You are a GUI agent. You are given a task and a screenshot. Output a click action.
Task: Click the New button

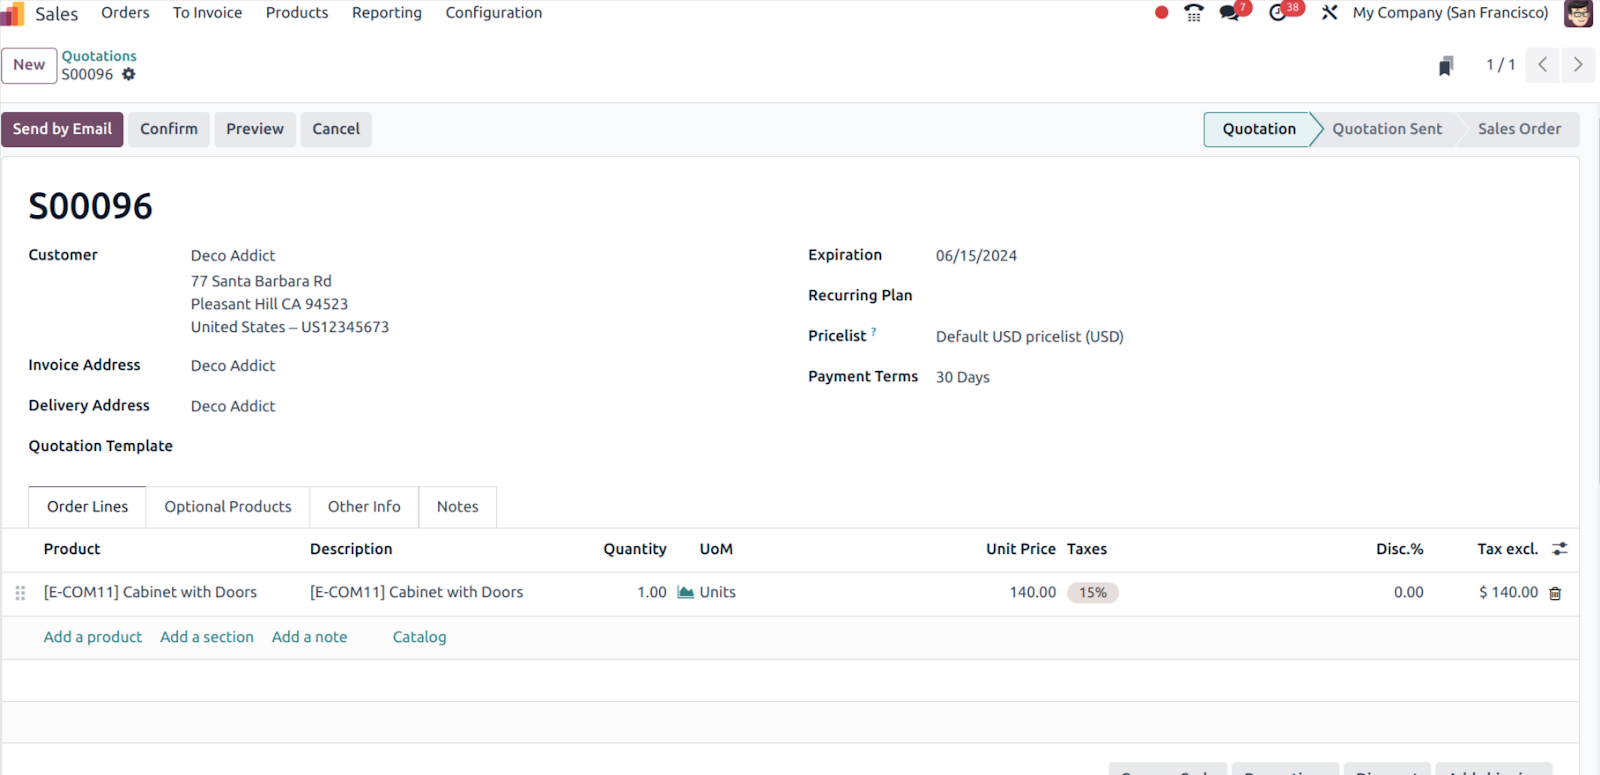point(29,65)
